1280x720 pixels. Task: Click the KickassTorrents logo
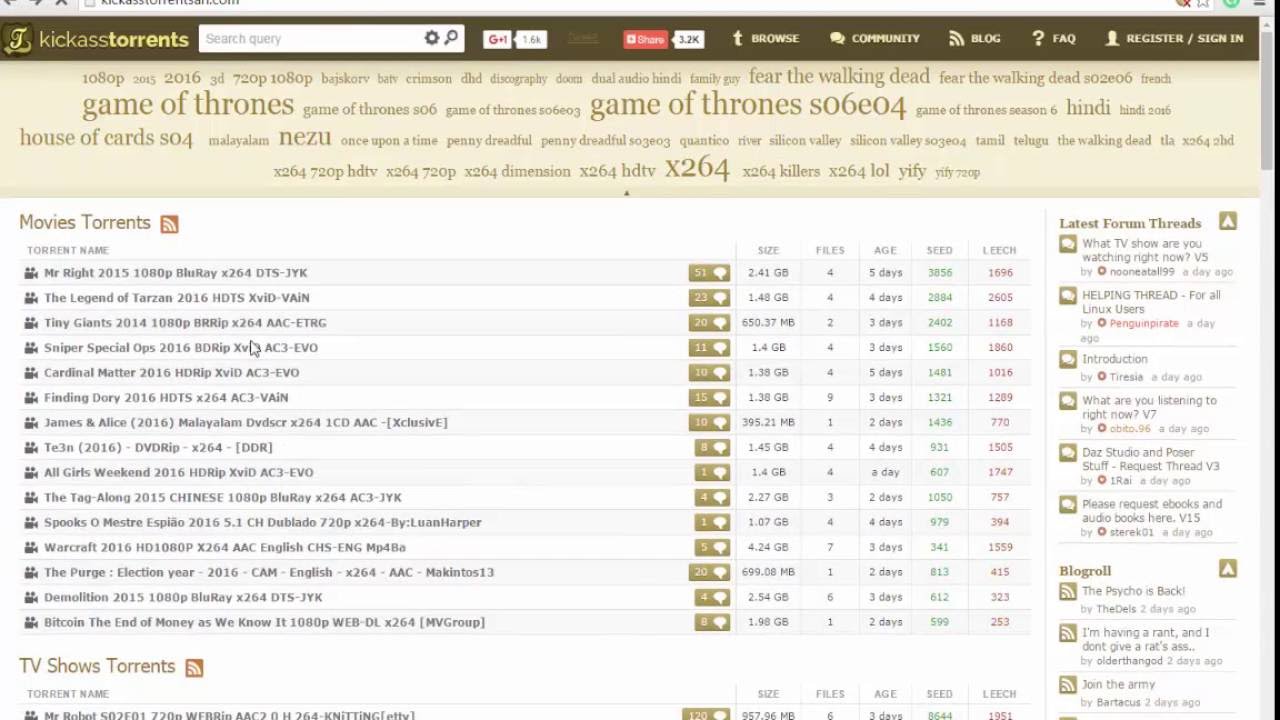point(96,39)
